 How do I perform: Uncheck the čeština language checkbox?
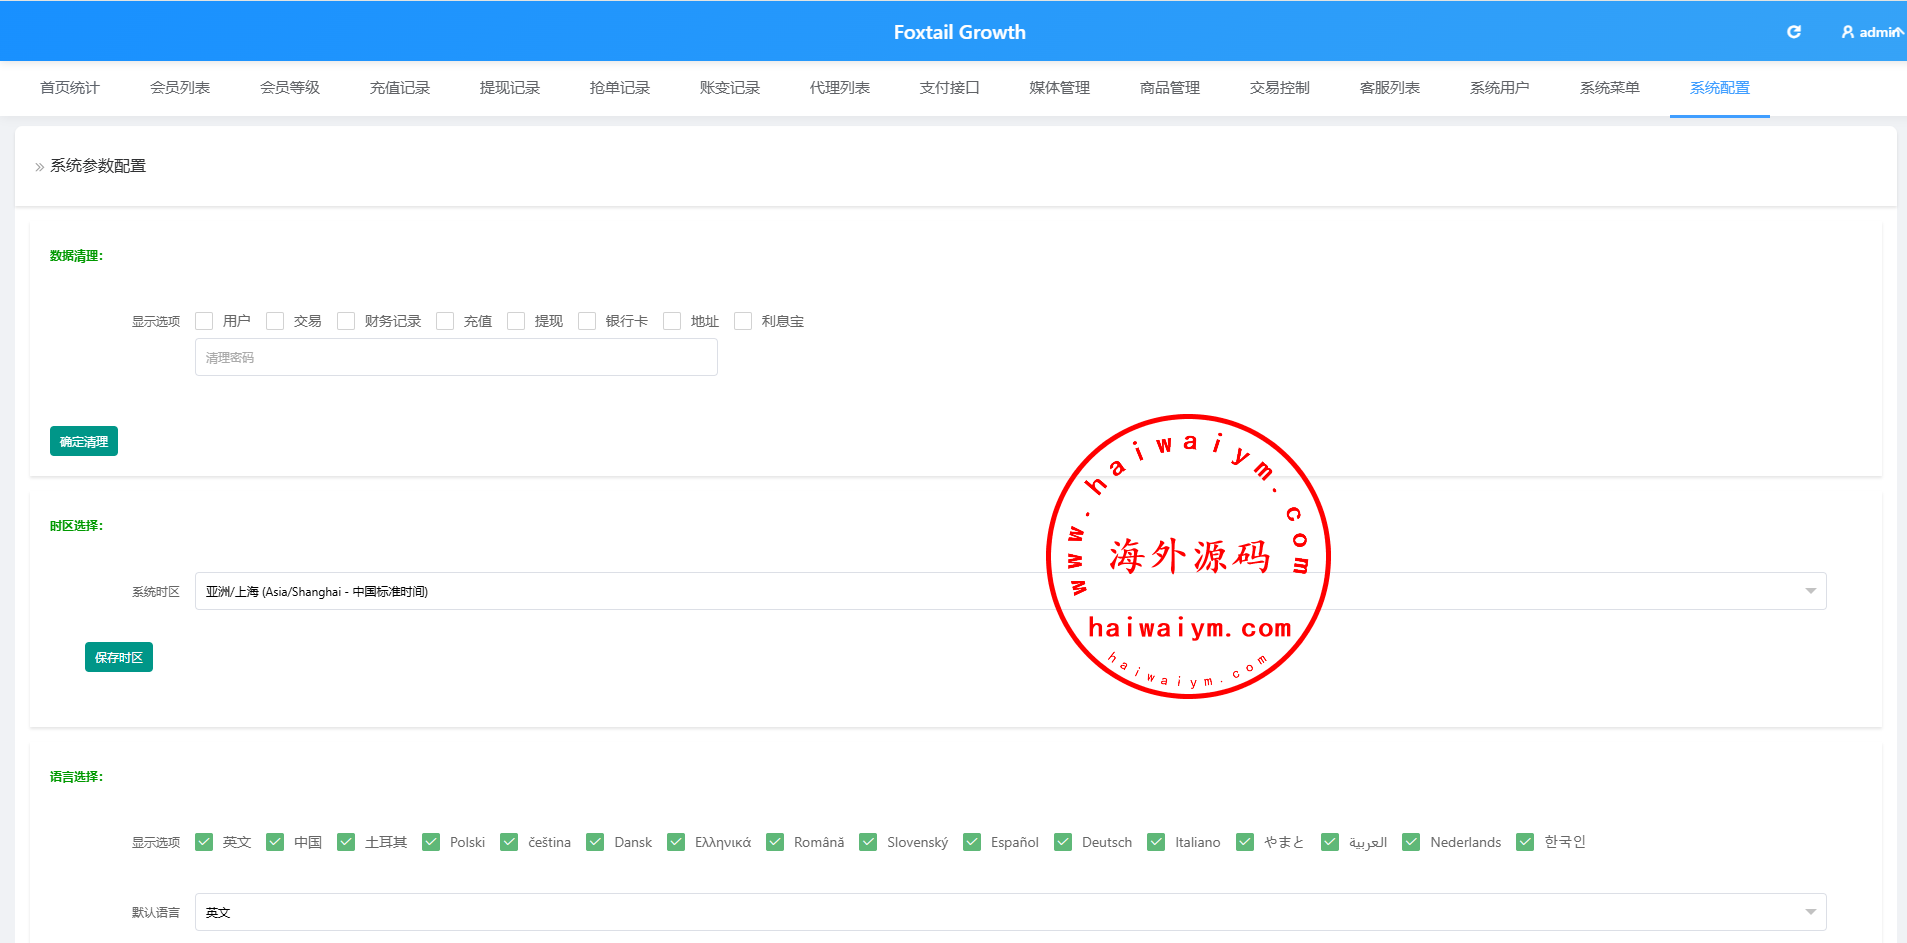coord(509,842)
